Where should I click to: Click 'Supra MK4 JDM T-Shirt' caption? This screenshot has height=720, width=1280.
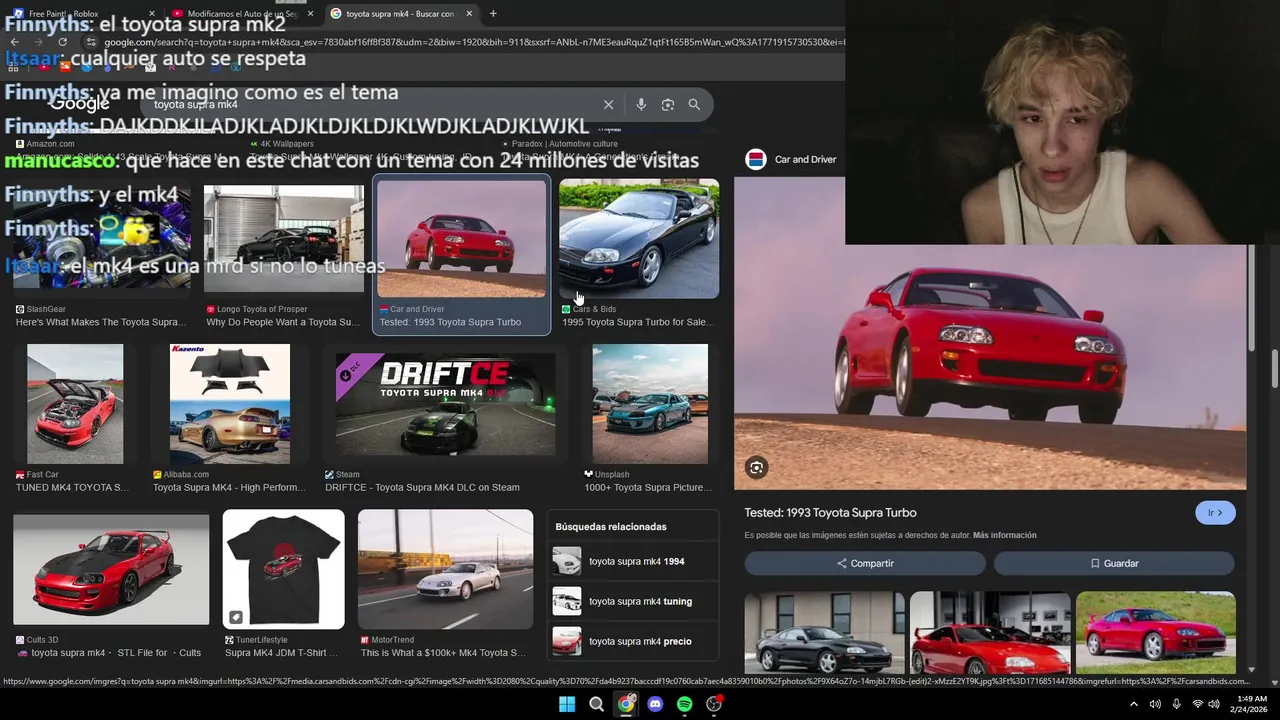tap(281, 653)
